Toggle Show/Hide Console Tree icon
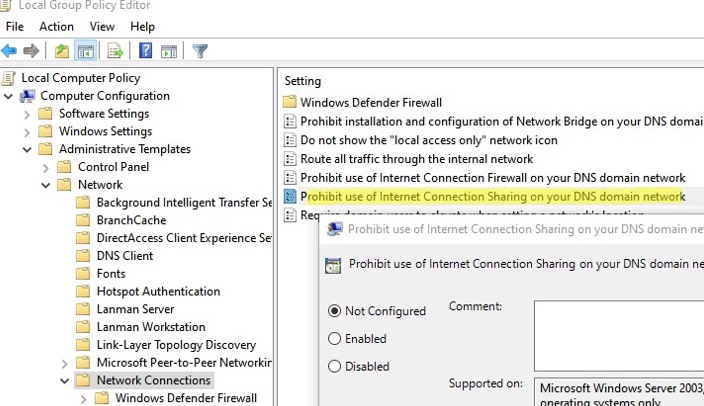The width and height of the screenshot is (704, 406). point(85,50)
